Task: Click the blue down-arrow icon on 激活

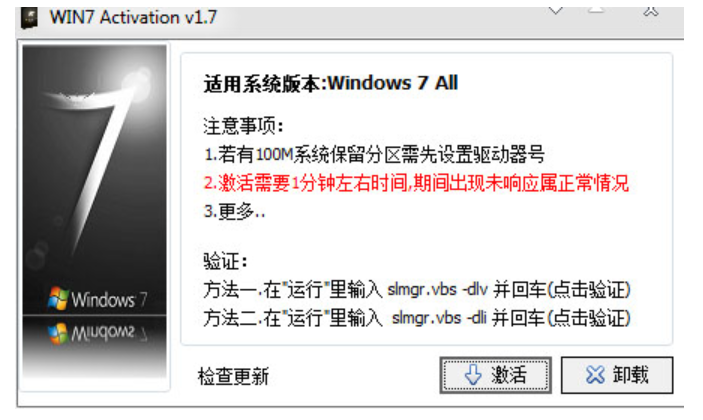Action: click(x=473, y=375)
